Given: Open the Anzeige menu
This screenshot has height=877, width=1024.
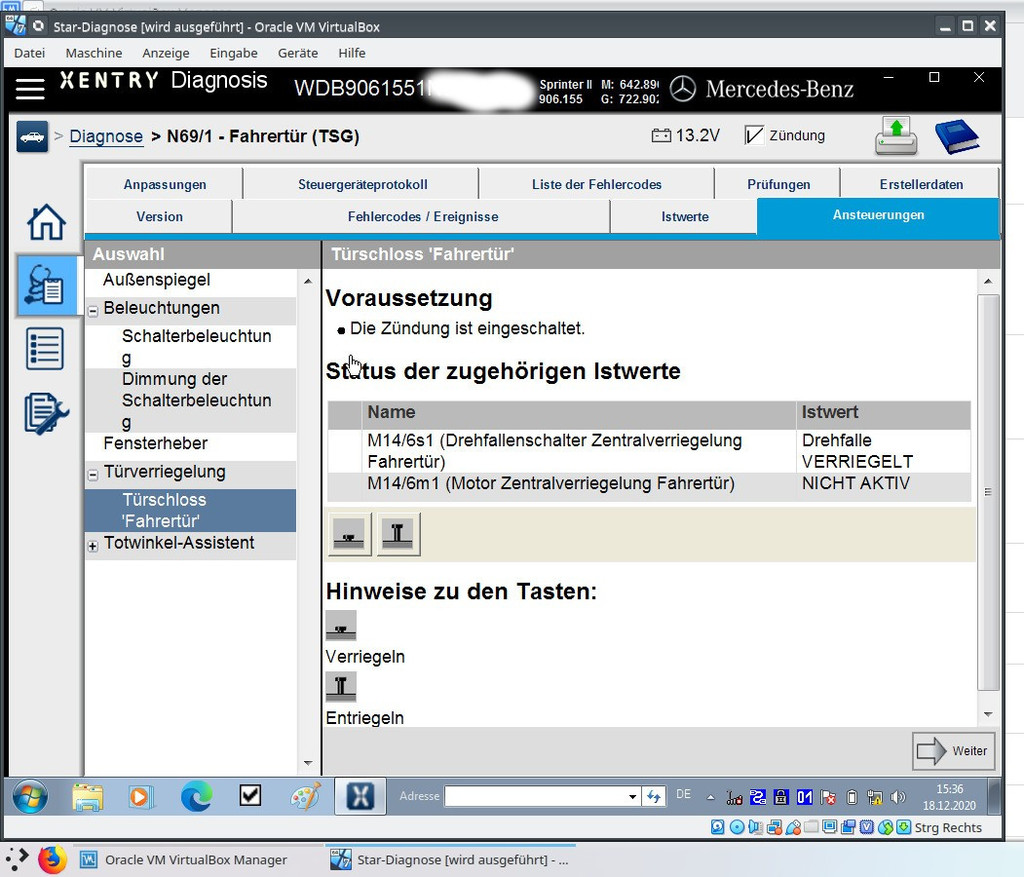Looking at the screenshot, I should pyautogui.click(x=166, y=53).
